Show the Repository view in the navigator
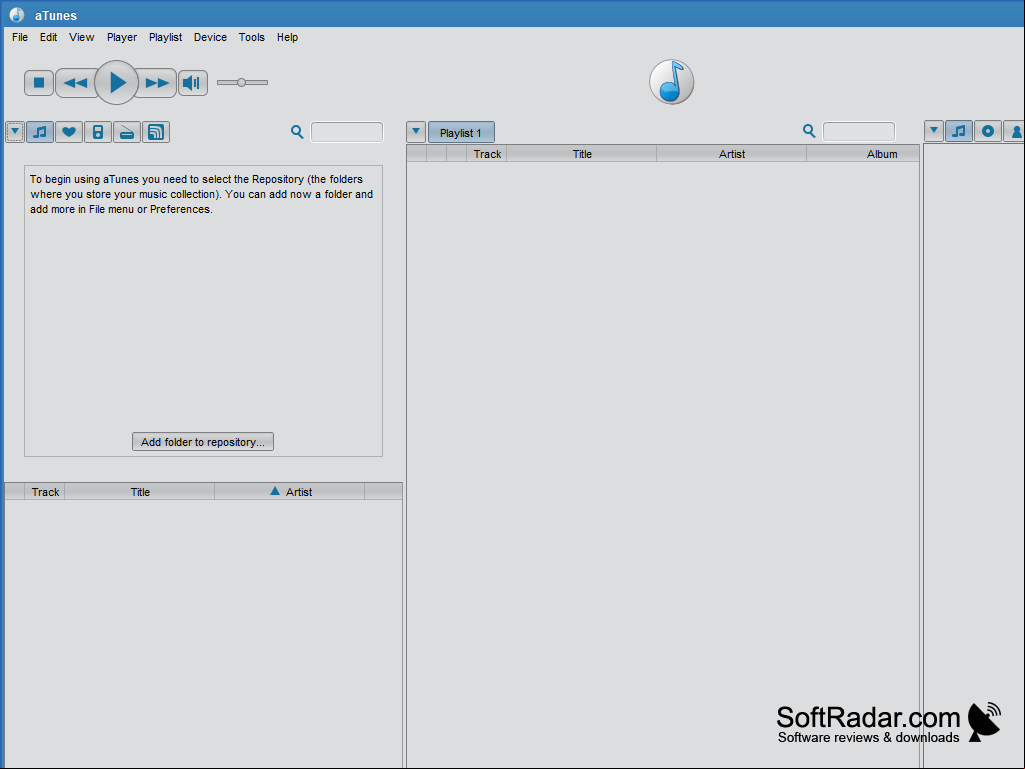This screenshot has height=769, width=1025. (x=40, y=132)
